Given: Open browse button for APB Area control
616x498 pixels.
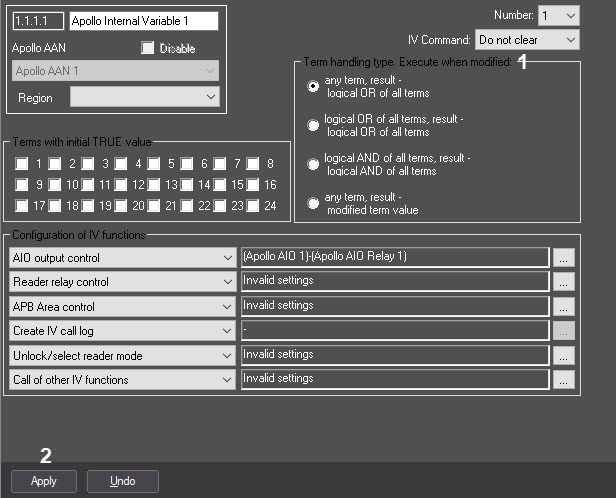Looking at the screenshot, I should pyautogui.click(x=565, y=307).
